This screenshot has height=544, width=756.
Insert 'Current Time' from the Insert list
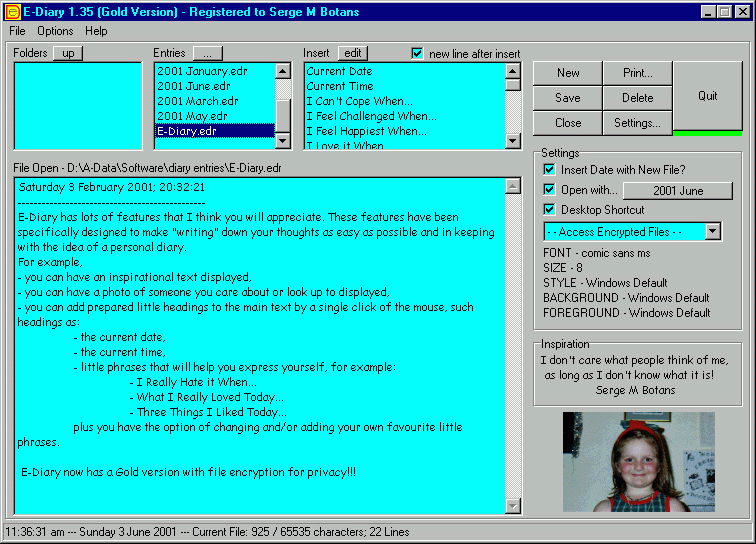339,87
